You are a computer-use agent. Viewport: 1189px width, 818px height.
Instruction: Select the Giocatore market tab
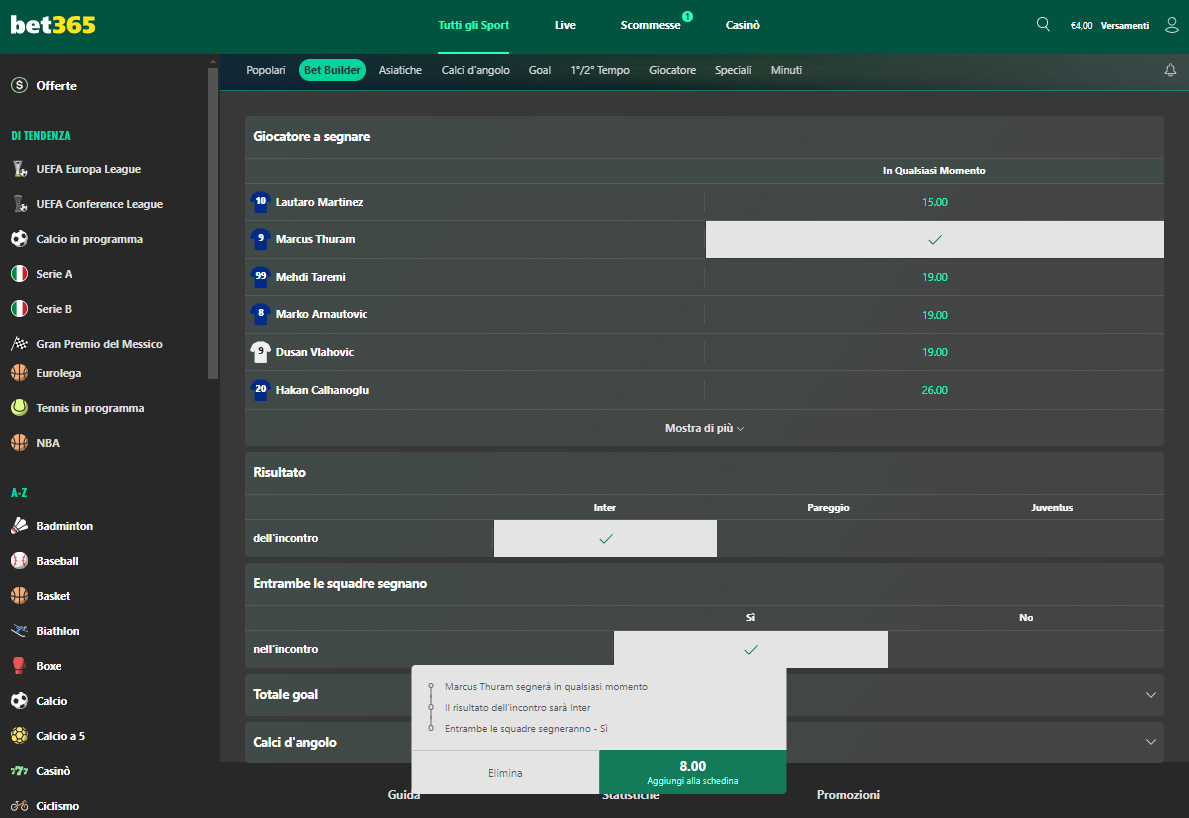[673, 70]
